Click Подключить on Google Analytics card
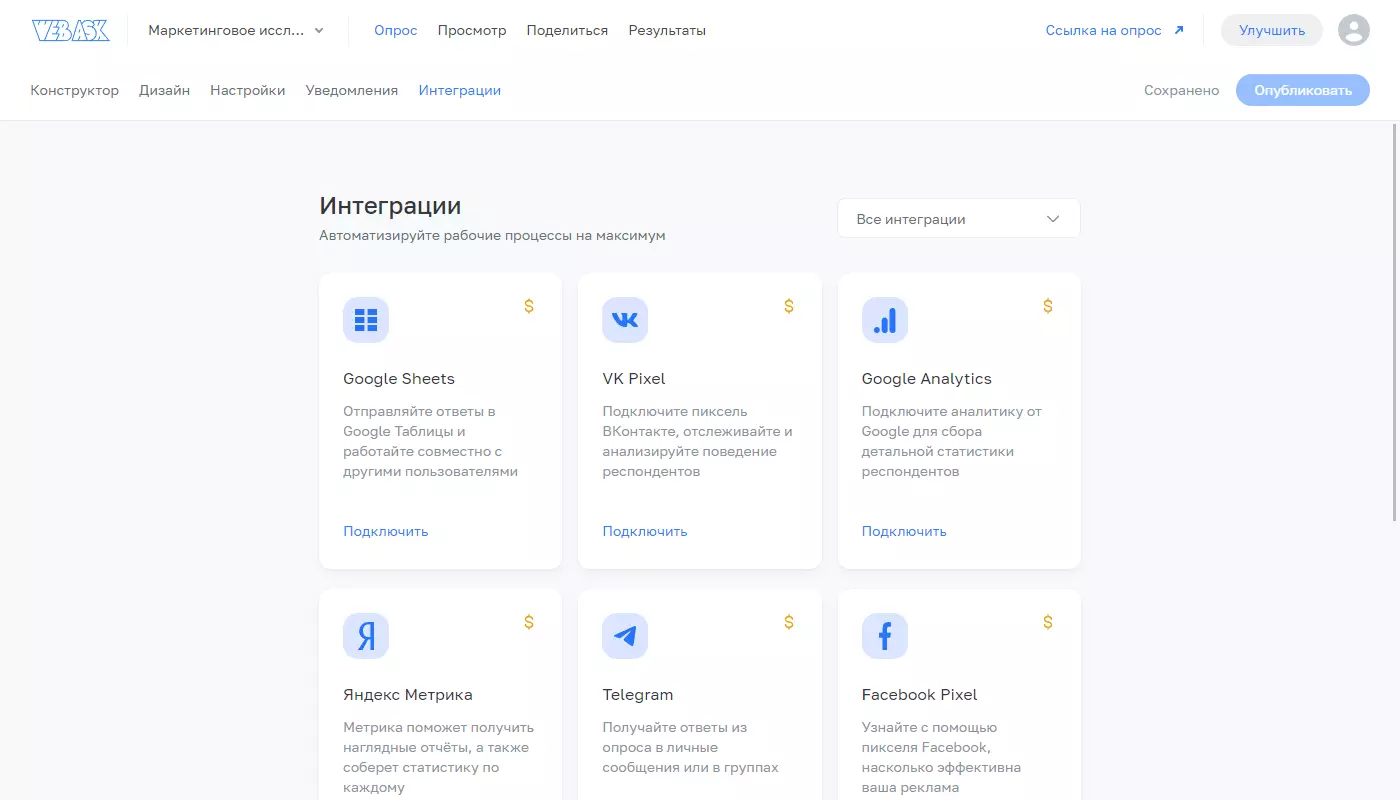This screenshot has width=1400, height=800. coord(904,531)
